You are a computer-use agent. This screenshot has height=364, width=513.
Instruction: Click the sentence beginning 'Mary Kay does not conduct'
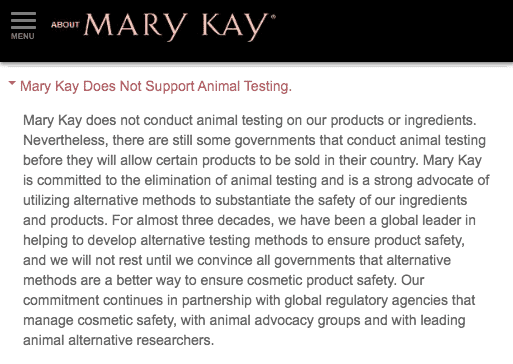250,120
